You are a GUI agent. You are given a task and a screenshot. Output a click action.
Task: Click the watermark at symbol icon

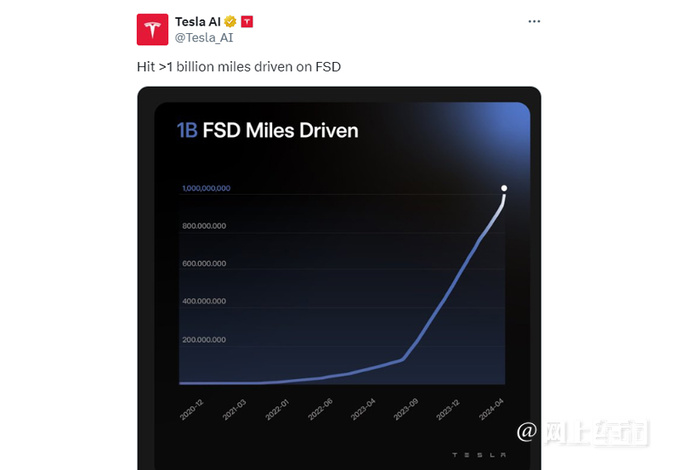pyautogui.click(x=527, y=432)
